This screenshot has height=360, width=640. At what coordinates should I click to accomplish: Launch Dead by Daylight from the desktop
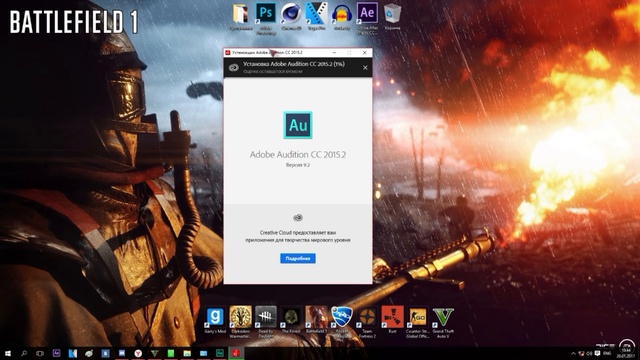tap(266, 322)
